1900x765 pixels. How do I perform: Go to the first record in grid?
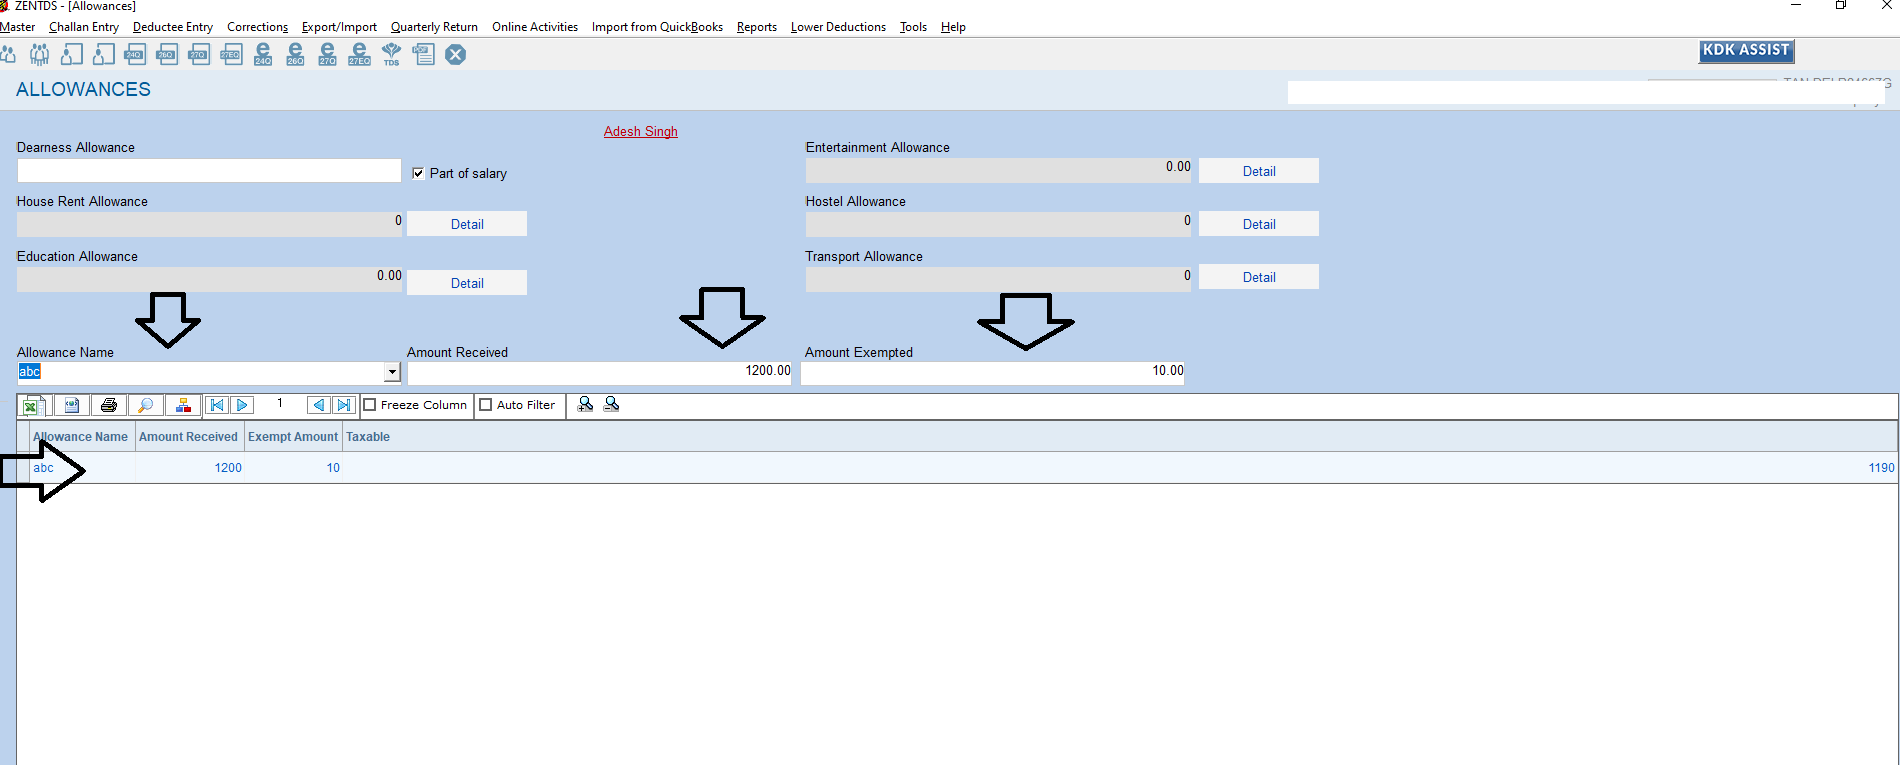coord(217,405)
